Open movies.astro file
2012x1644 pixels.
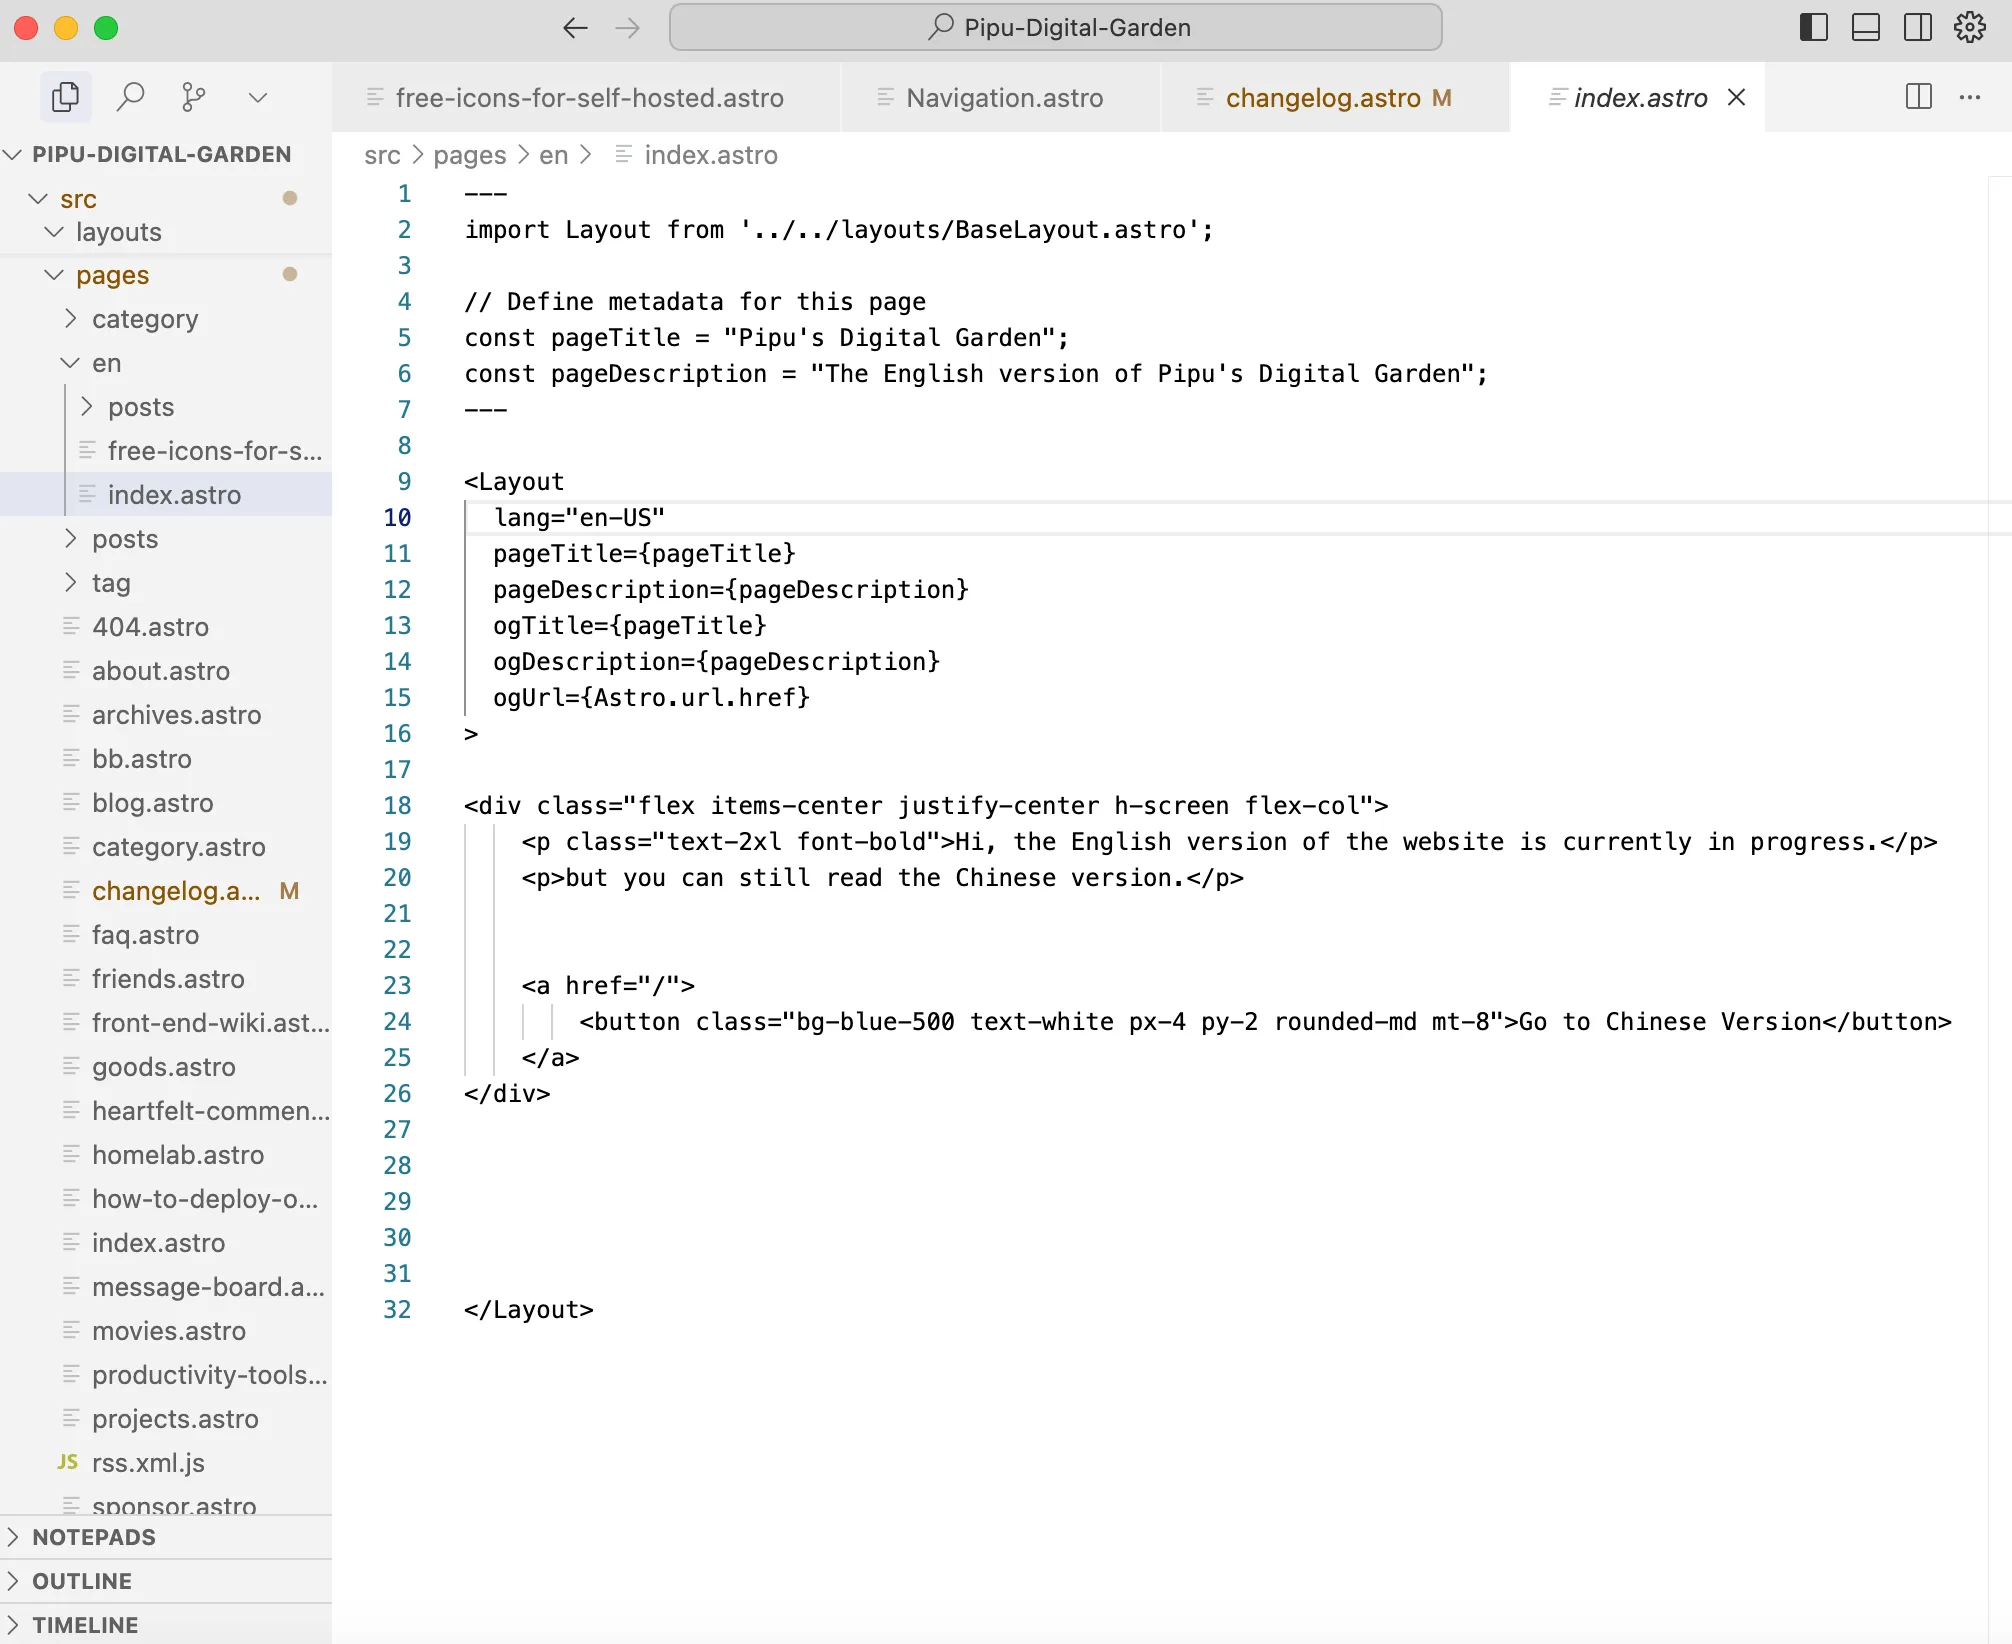tap(166, 1331)
